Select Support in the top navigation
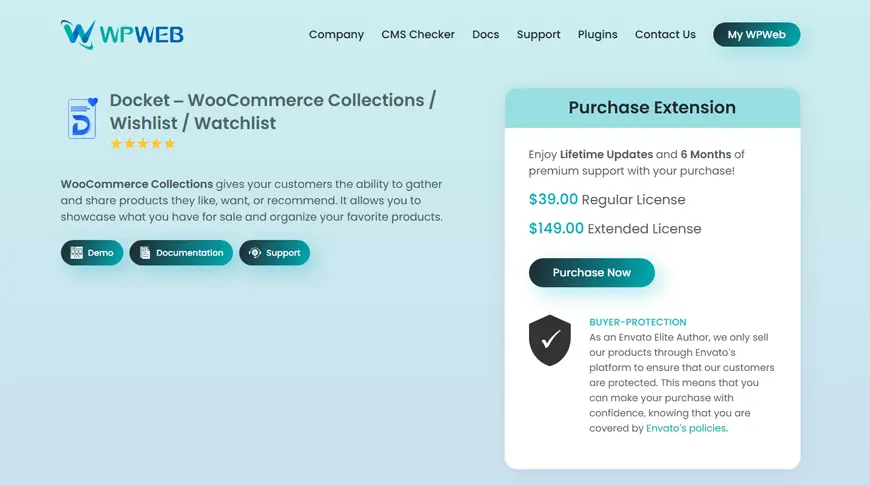The width and height of the screenshot is (870, 485). [538, 34]
